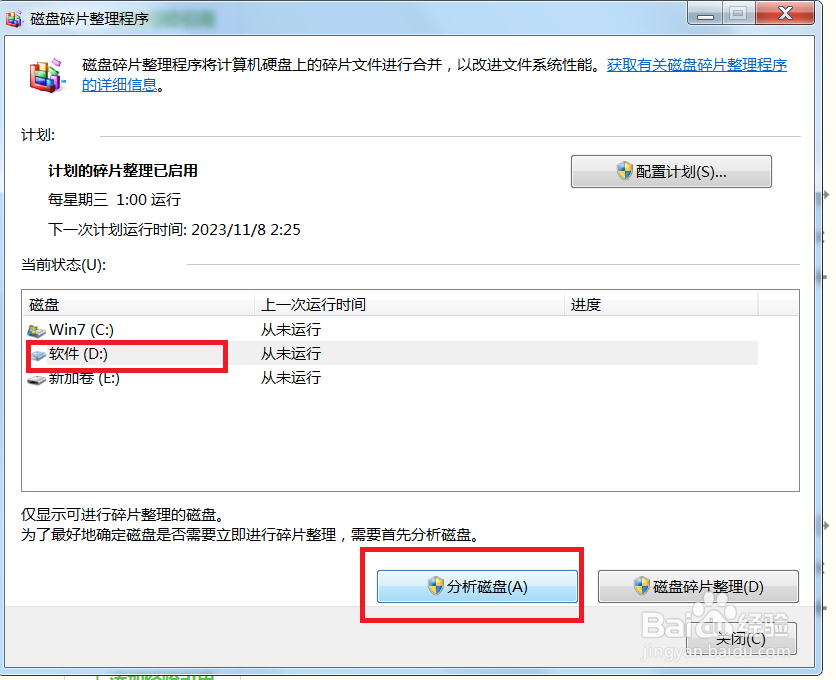Screen dimensions: 836x680
Task: Click the Win7 (C:) drive icon
Action: point(36,331)
